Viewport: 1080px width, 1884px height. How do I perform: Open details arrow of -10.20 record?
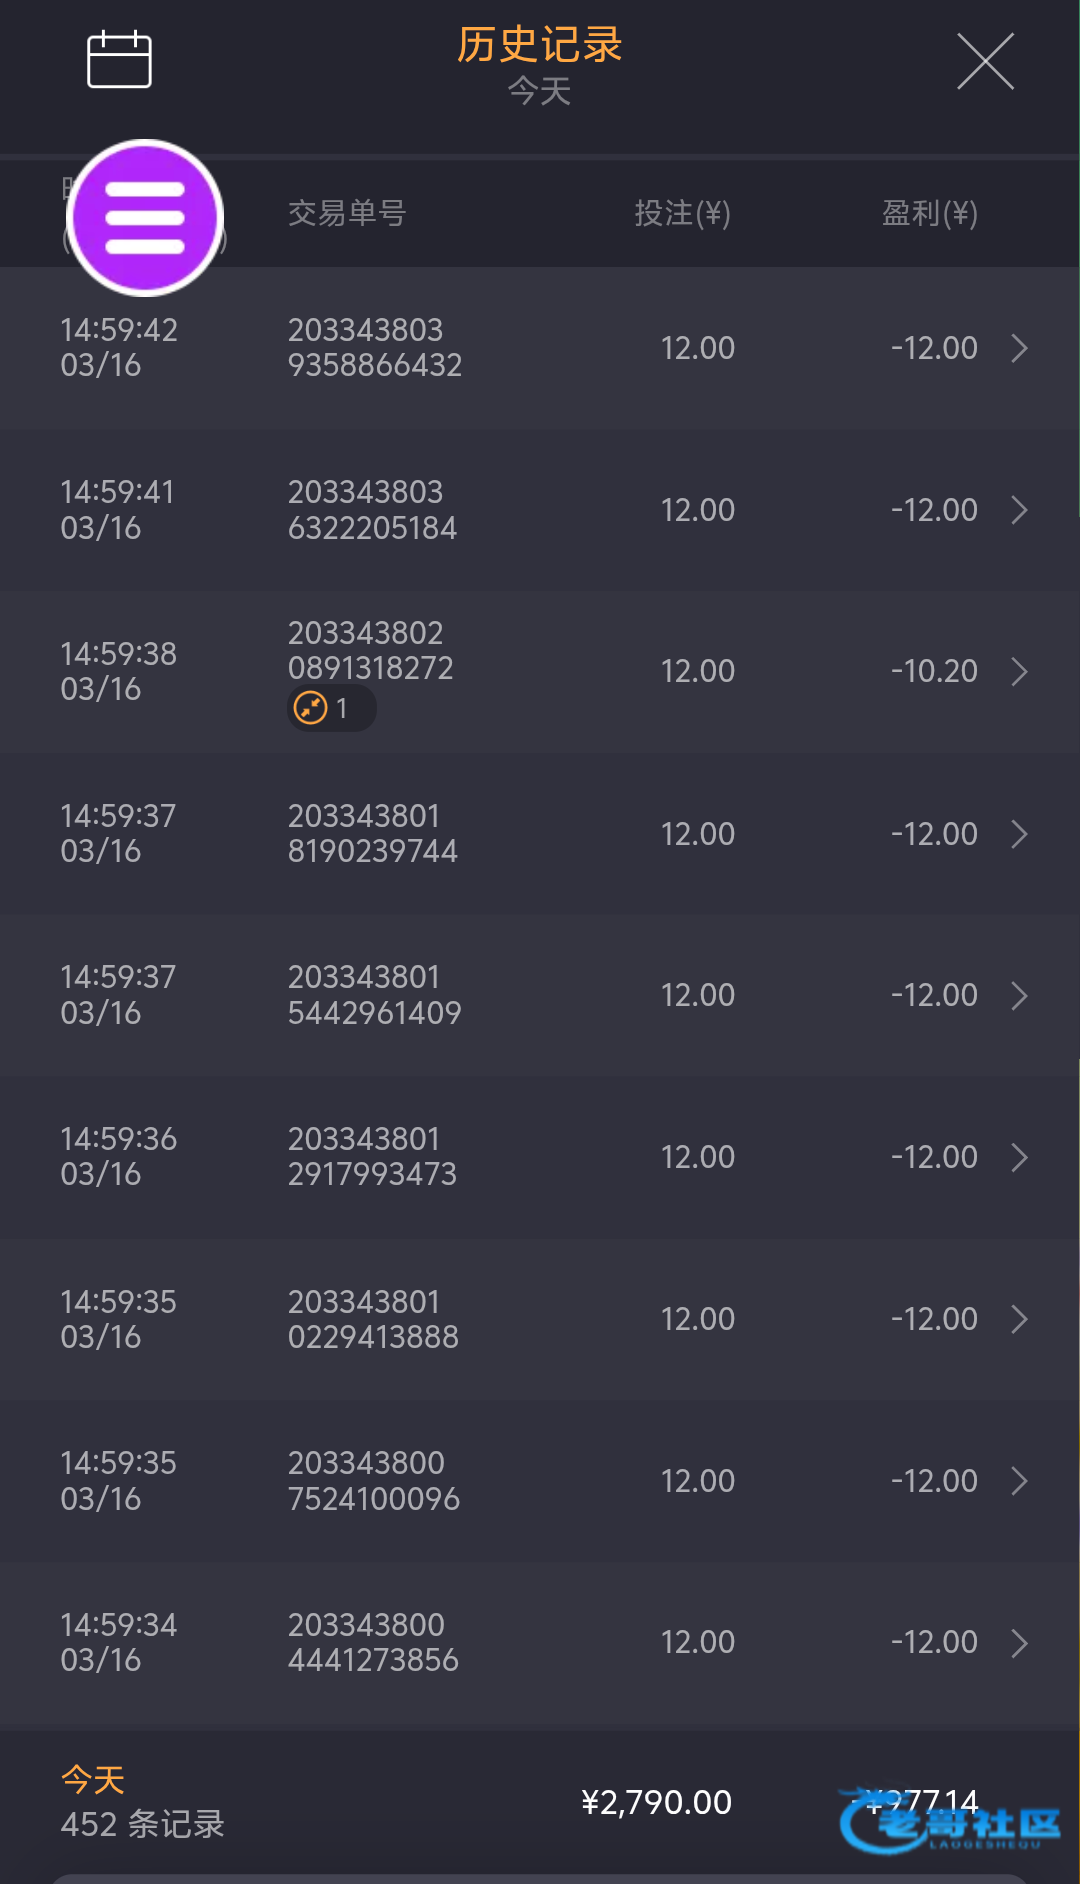click(1019, 672)
